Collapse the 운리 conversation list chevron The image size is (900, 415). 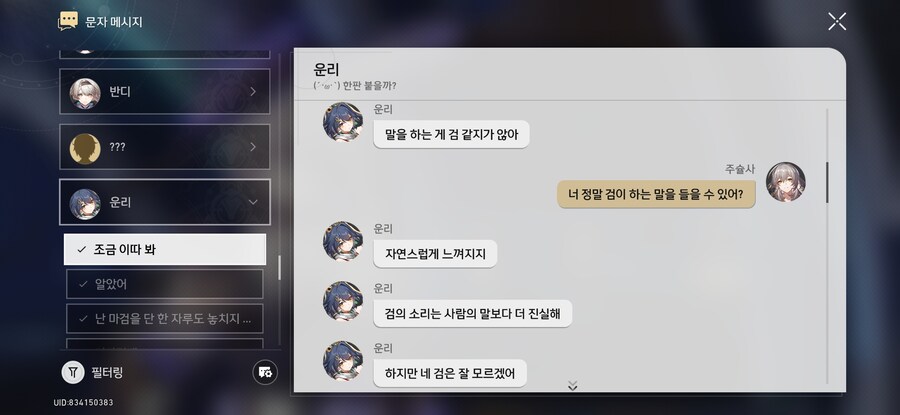tap(253, 202)
